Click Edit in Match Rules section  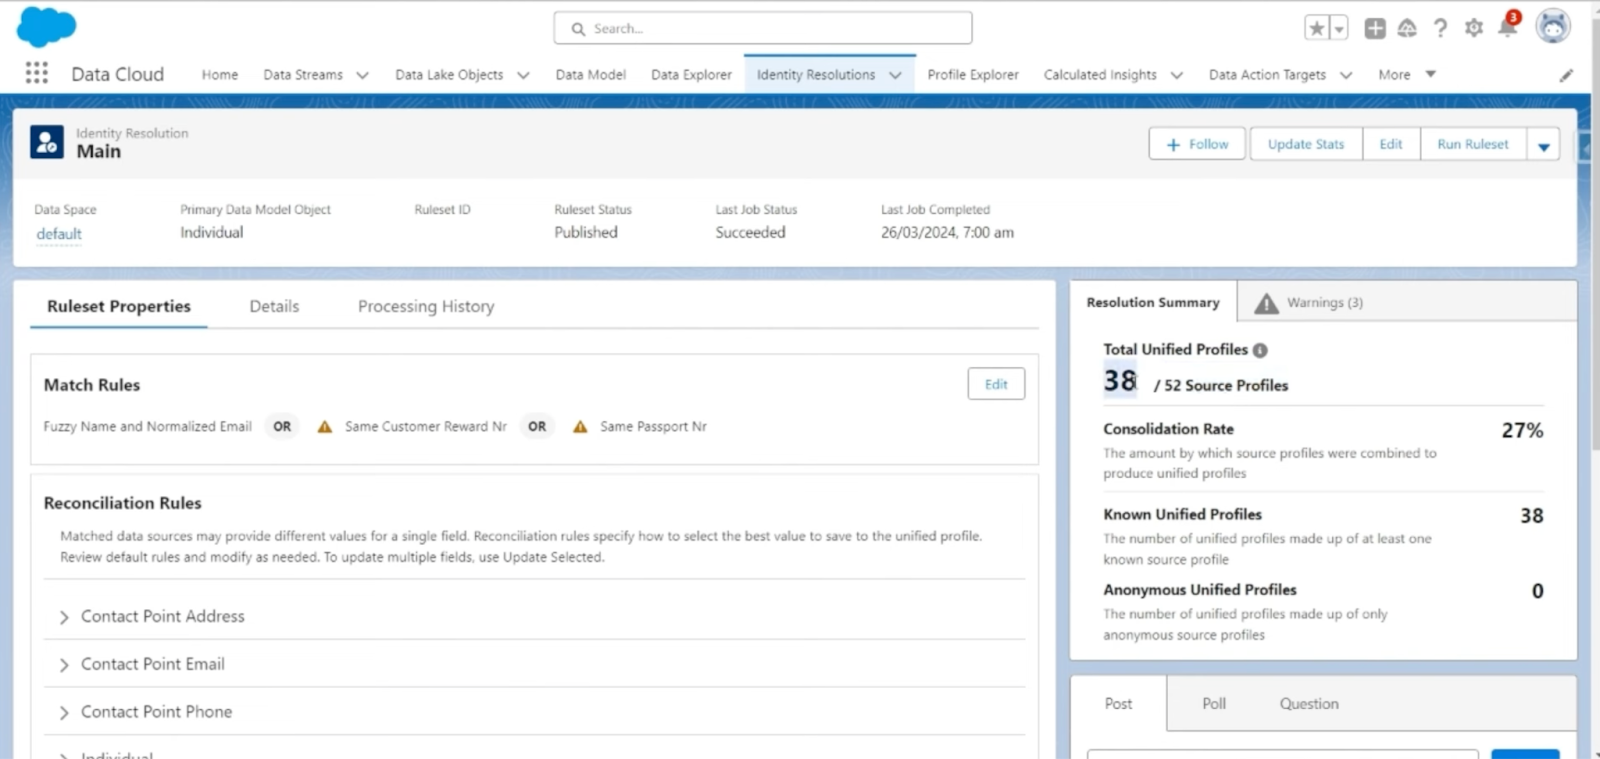pos(996,384)
